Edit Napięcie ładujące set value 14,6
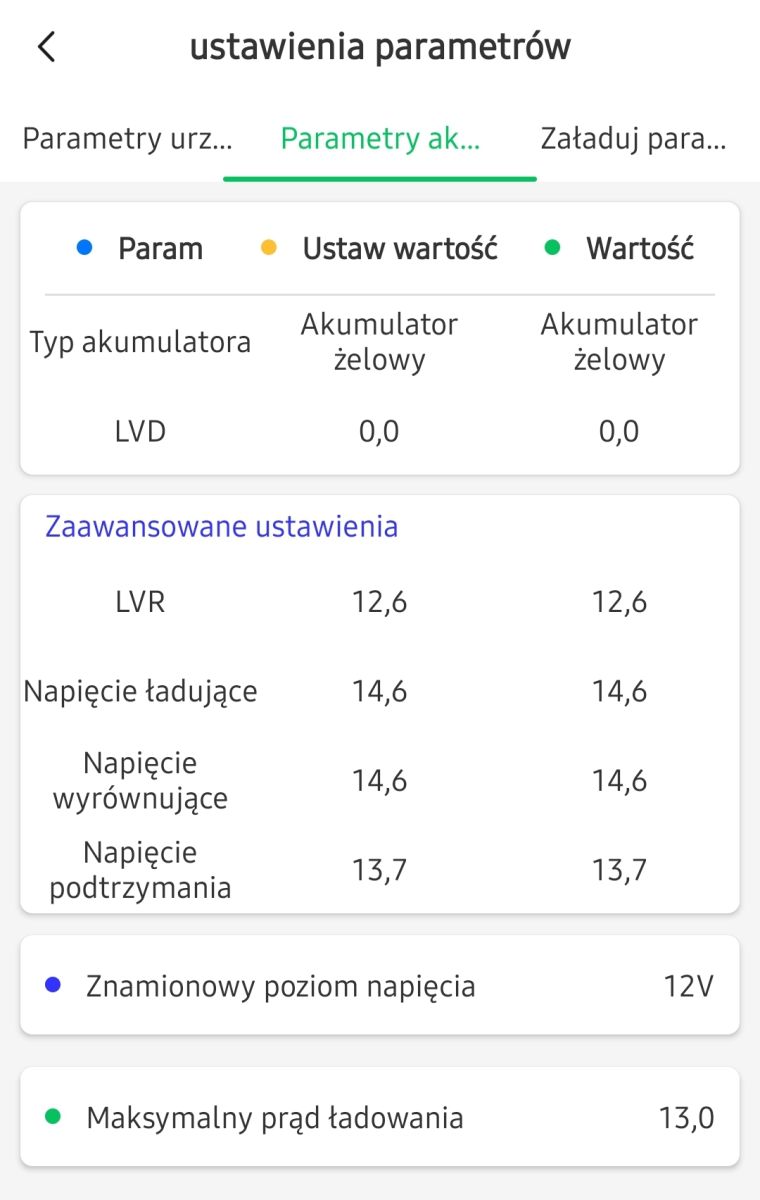Image resolution: width=760 pixels, height=1200 pixels. pos(379,692)
